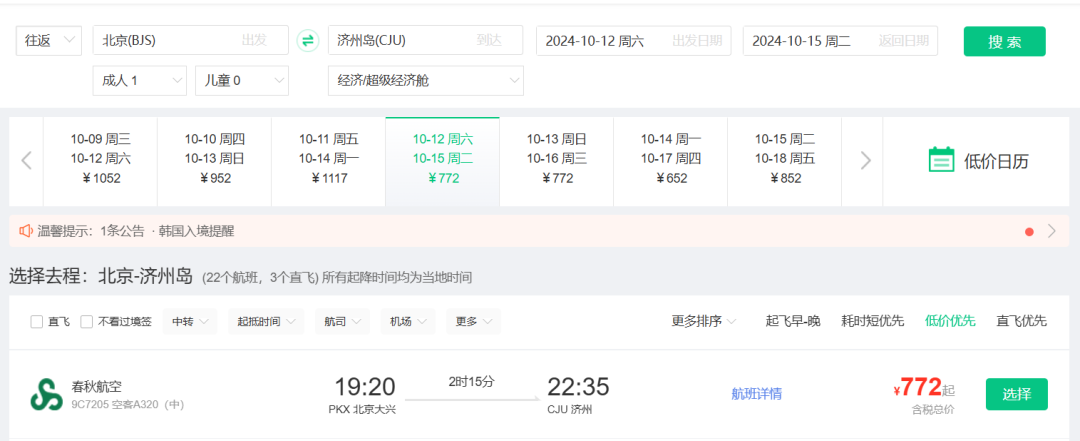The image size is (1080, 441).
Task: Open the low-price calendar icon
Action: pyautogui.click(x=941, y=160)
